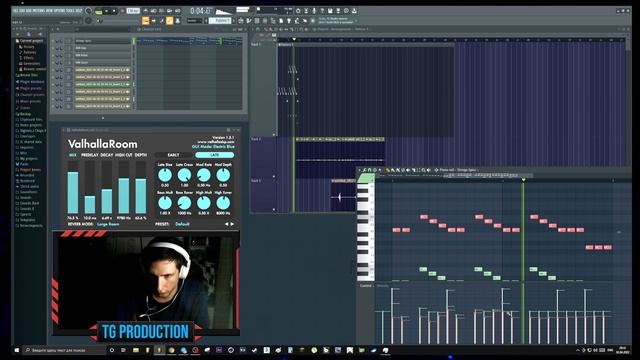Adjust the Decay slider in ValhallaRoom
Viewport: 640px width, 360px height.
(107, 188)
